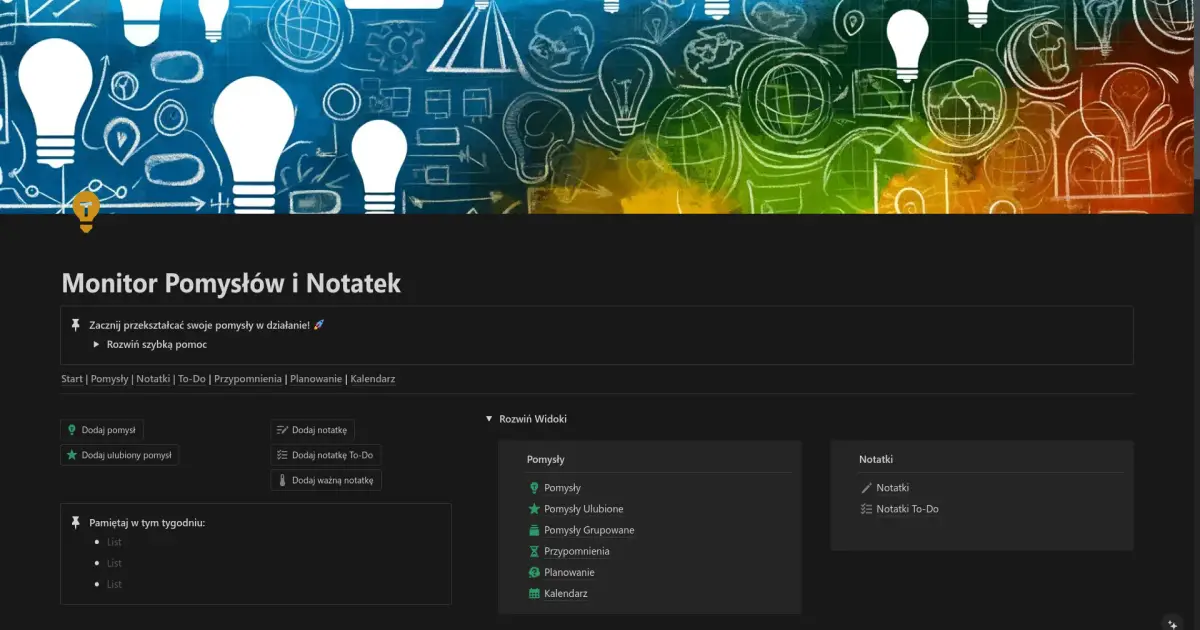Click the hourglass icon beside Przypomnienia
The width and height of the screenshot is (1200, 630).
534,551
